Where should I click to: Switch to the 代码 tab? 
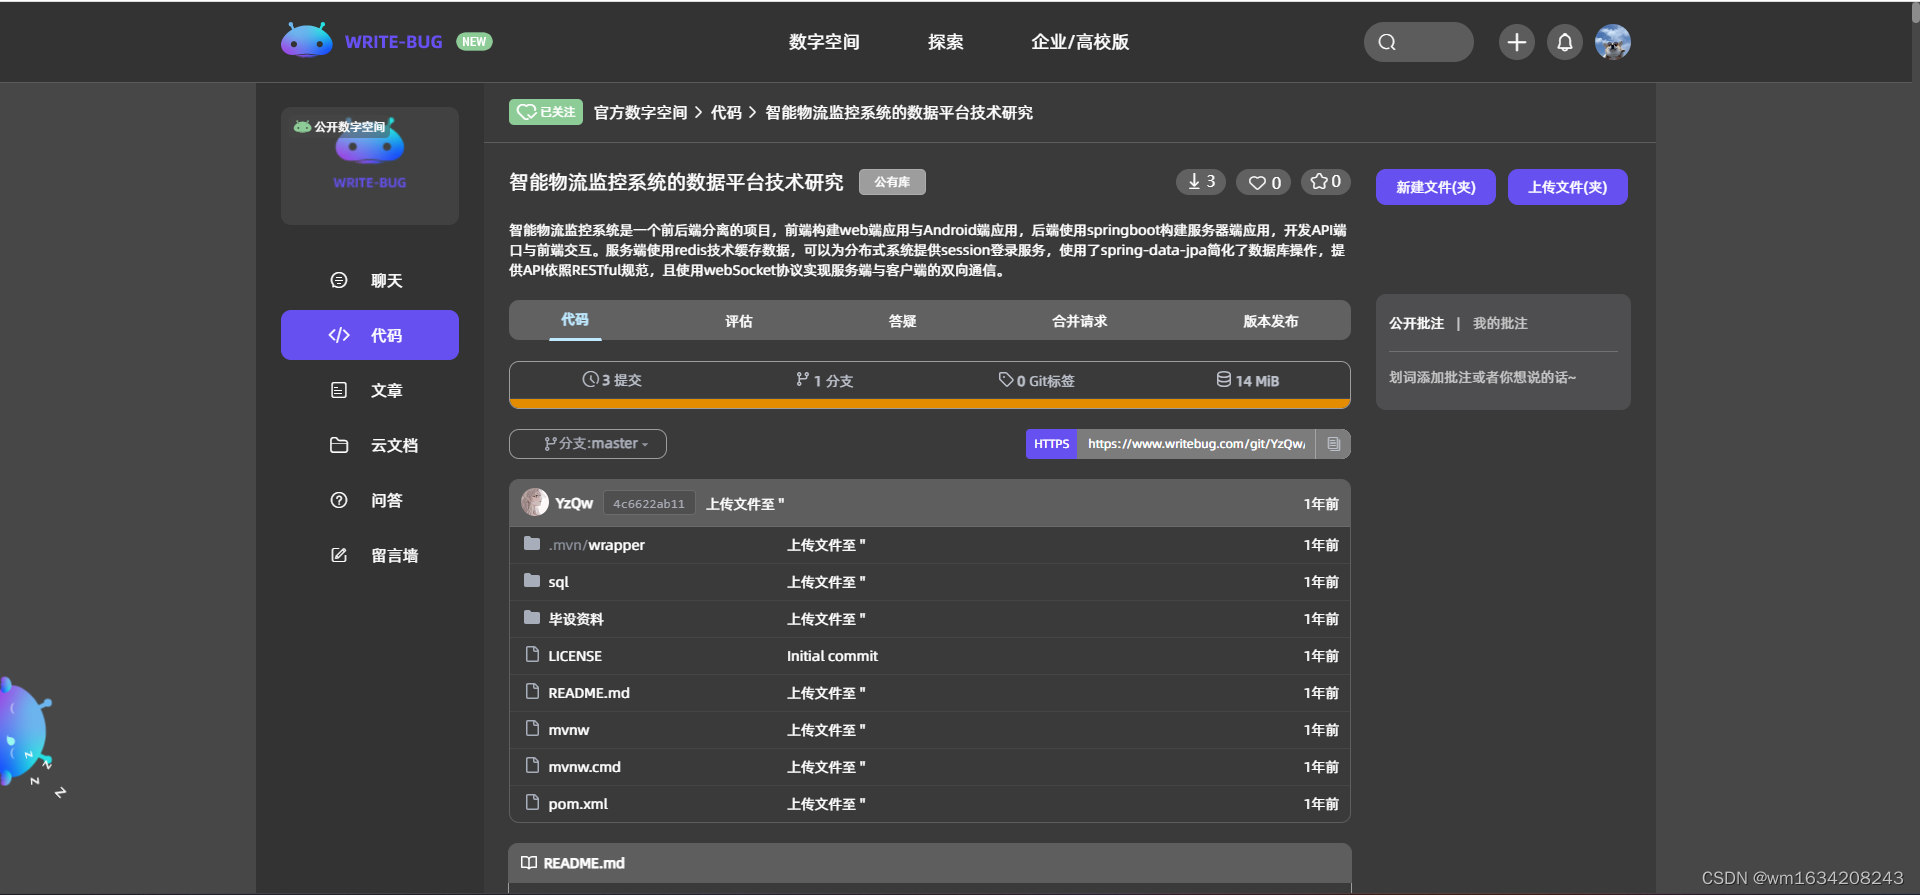coord(575,320)
